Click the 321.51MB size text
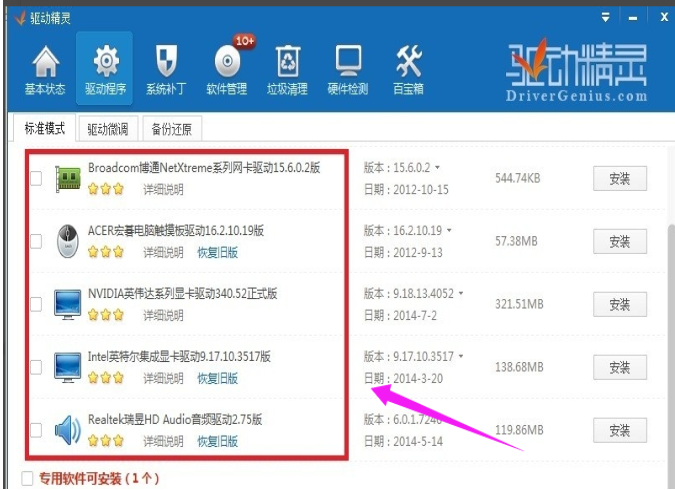 click(x=519, y=304)
